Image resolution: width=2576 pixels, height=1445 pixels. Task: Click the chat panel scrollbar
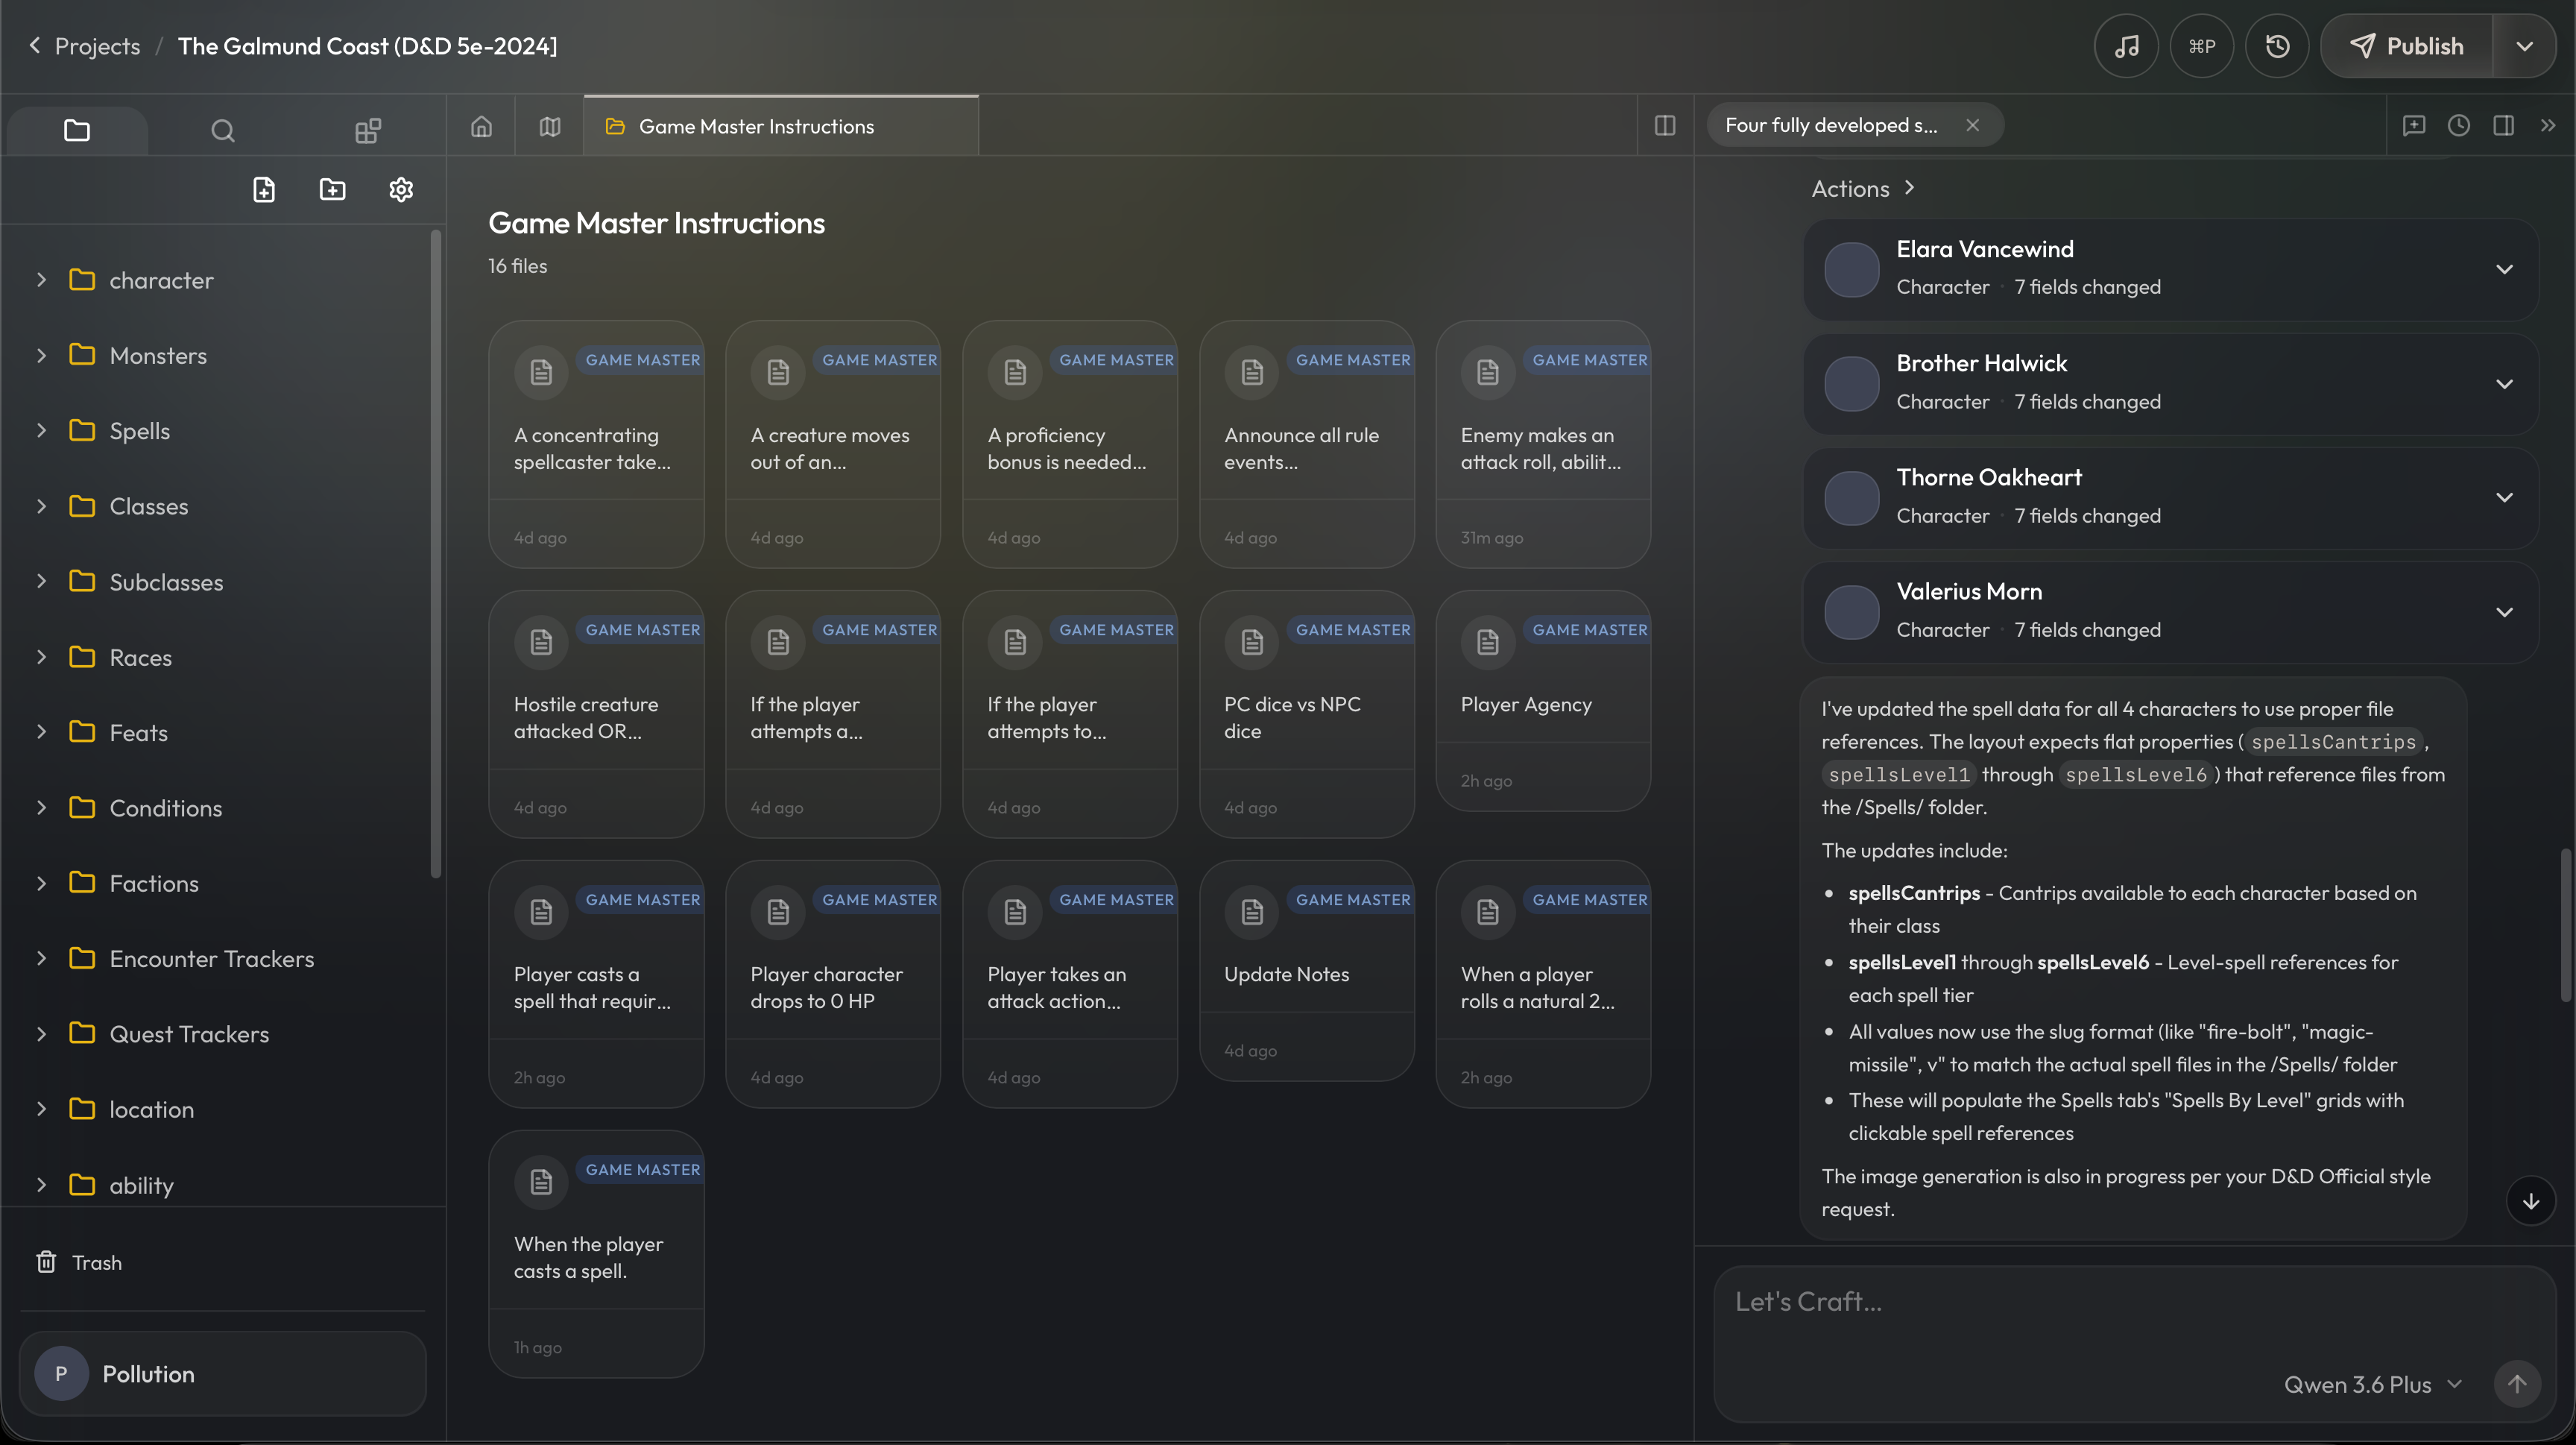click(x=2565, y=925)
